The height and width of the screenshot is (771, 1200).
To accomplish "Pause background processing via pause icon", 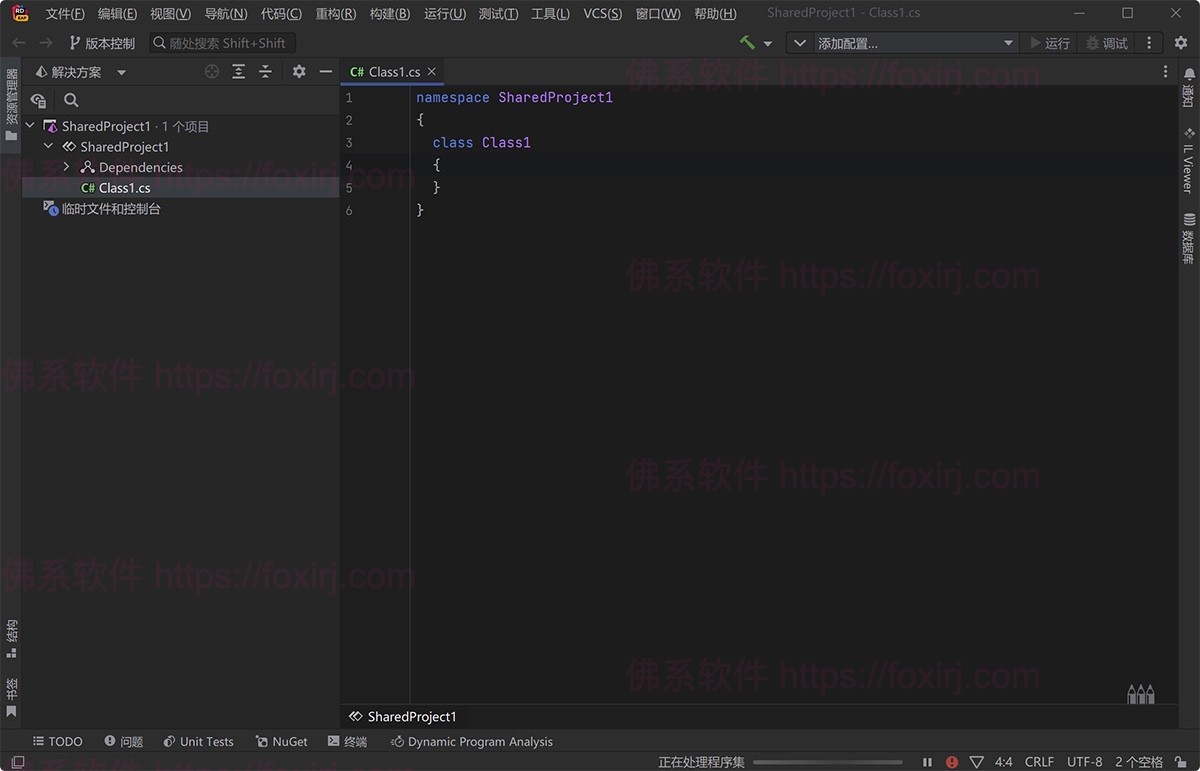I will [x=927, y=761].
